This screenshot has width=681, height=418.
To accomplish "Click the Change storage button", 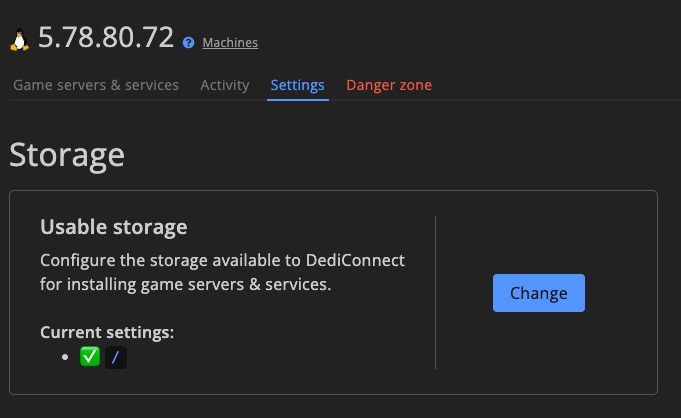I will [539, 293].
